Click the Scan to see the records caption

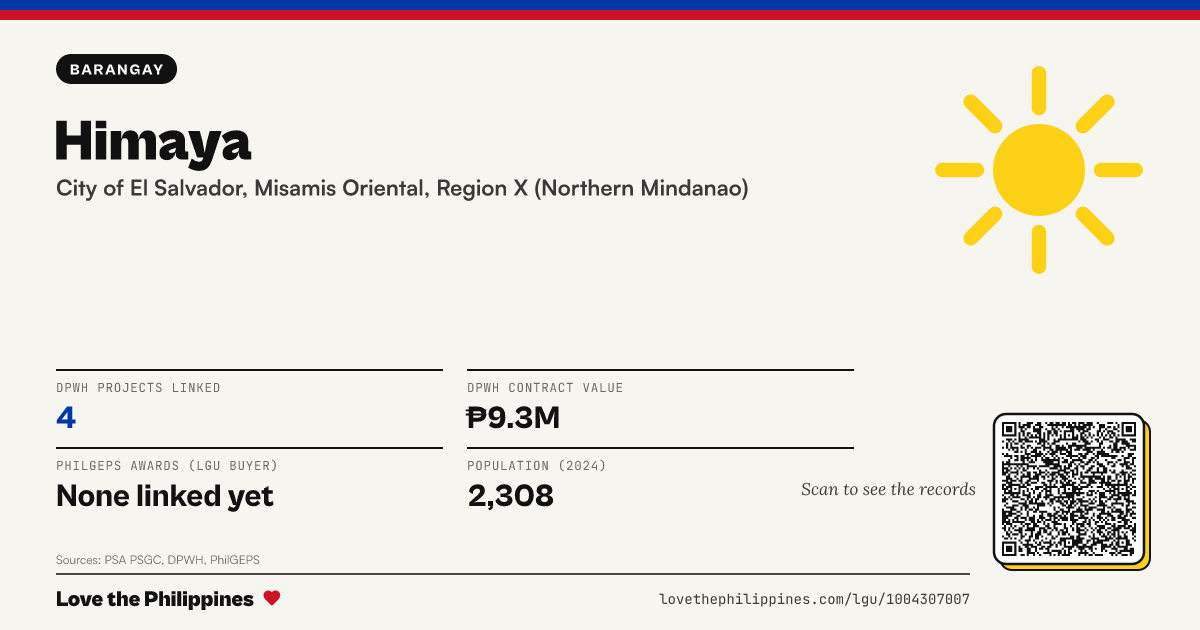[888, 489]
